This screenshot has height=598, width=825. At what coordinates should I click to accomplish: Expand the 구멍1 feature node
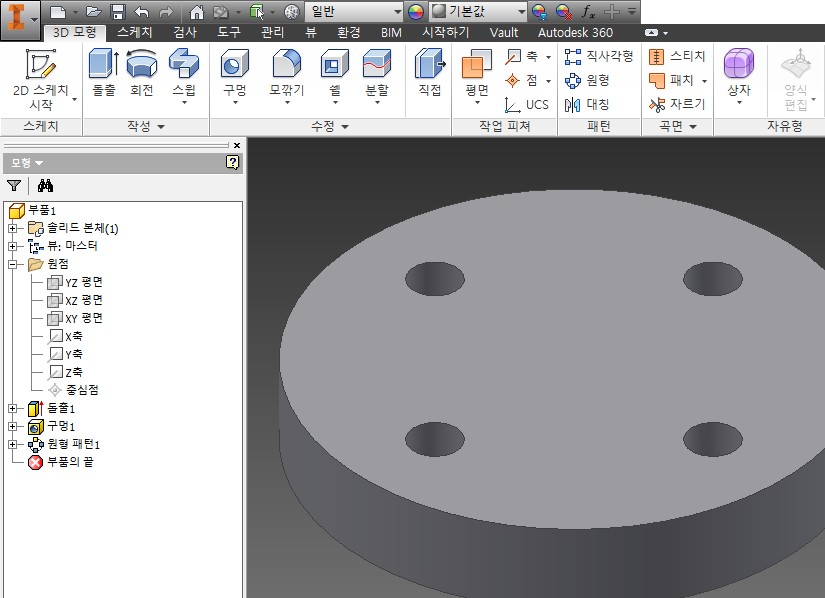(13, 426)
